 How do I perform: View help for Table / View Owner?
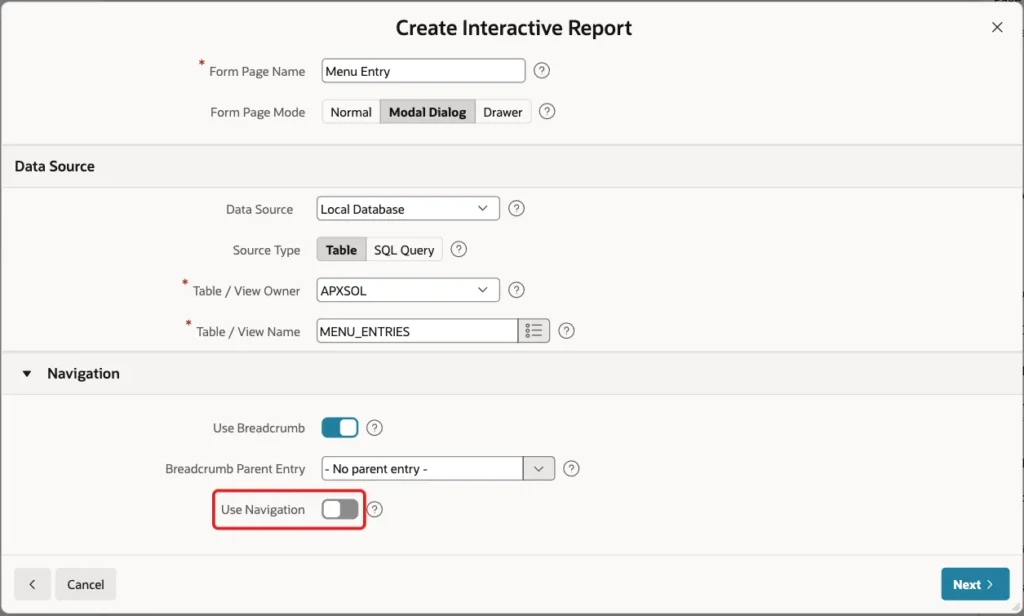pyautogui.click(x=517, y=290)
